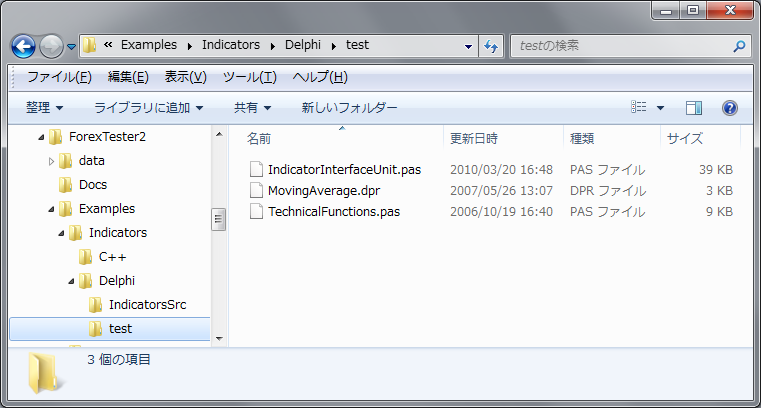Toggle the preview pane icon
Image resolution: width=761 pixels, height=408 pixels.
(694, 108)
